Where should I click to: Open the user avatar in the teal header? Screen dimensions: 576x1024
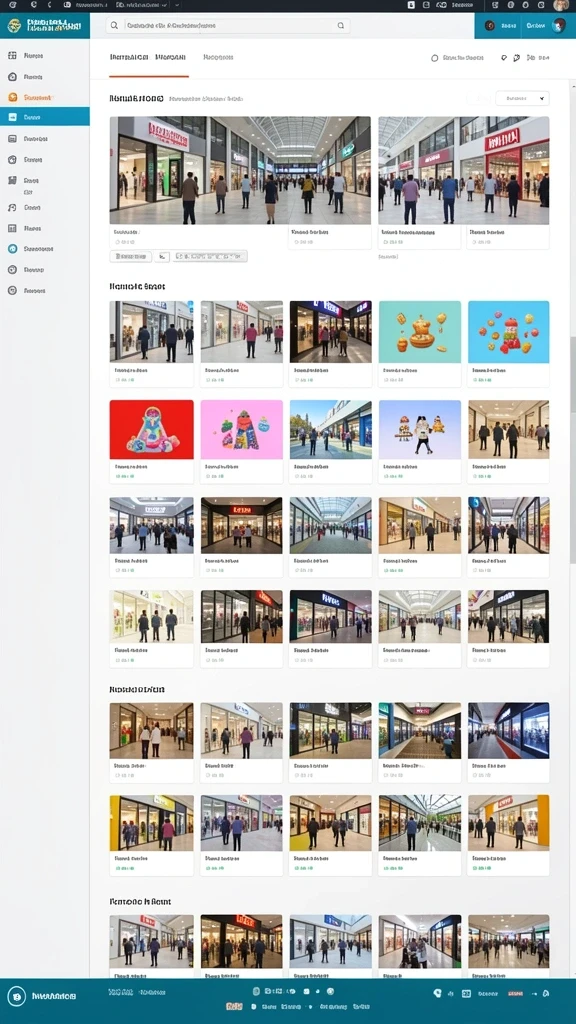coord(558,25)
